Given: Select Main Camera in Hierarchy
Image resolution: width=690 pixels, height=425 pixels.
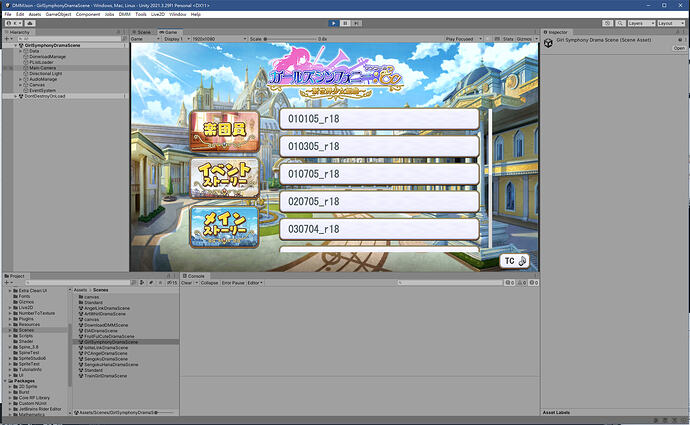Looking at the screenshot, I should tap(43, 68).
